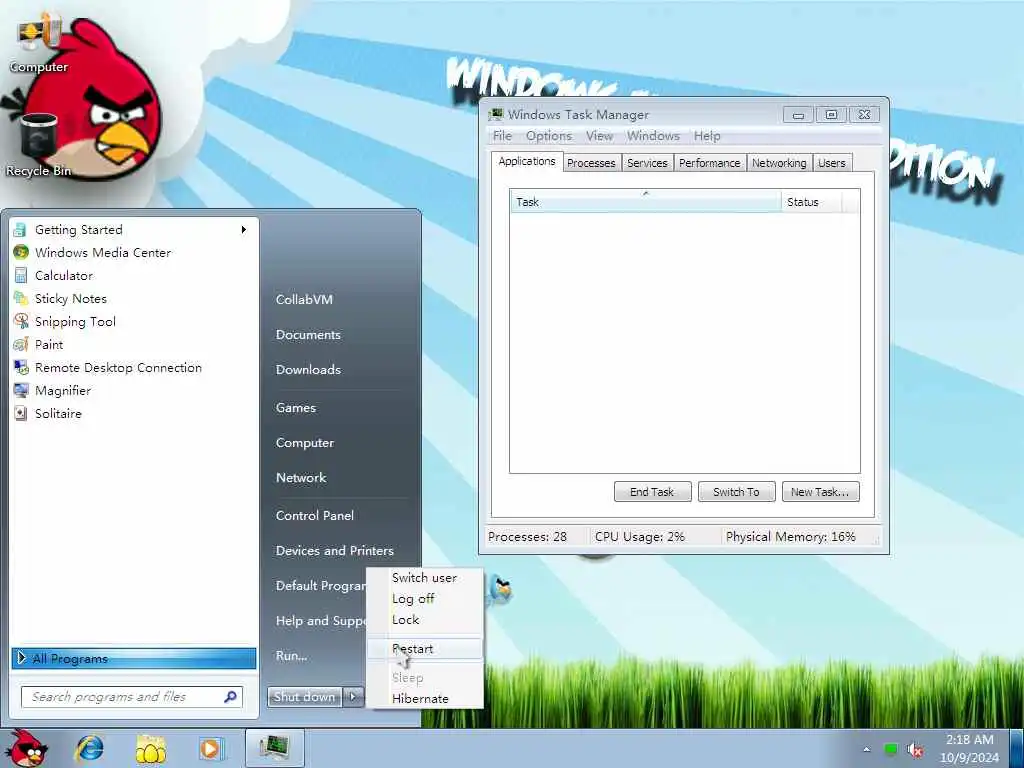Choose Restart in the power menu
Screen dimensions: 1024x768
(424, 648)
